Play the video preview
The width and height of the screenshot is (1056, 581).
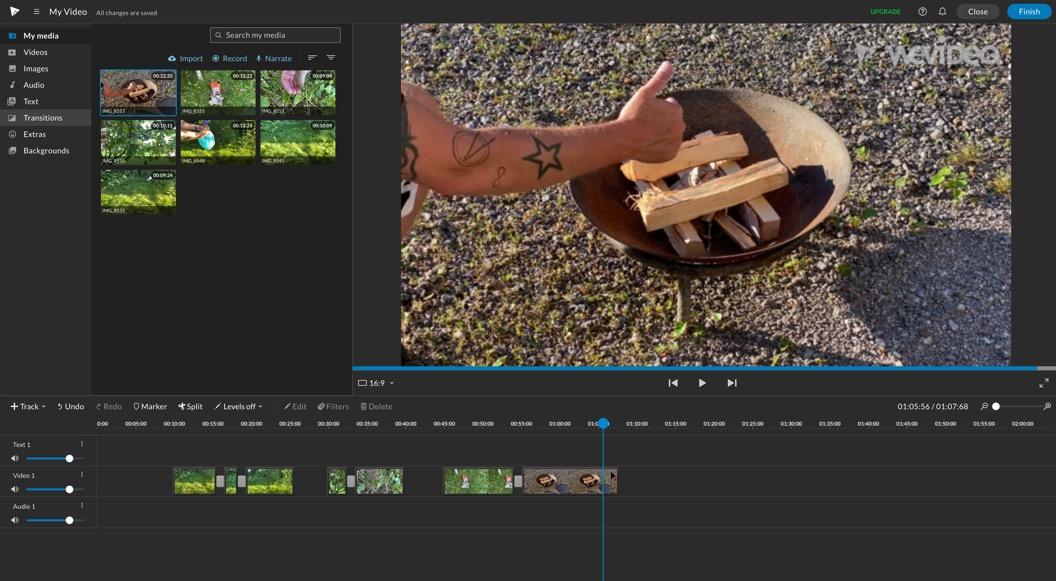702,382
